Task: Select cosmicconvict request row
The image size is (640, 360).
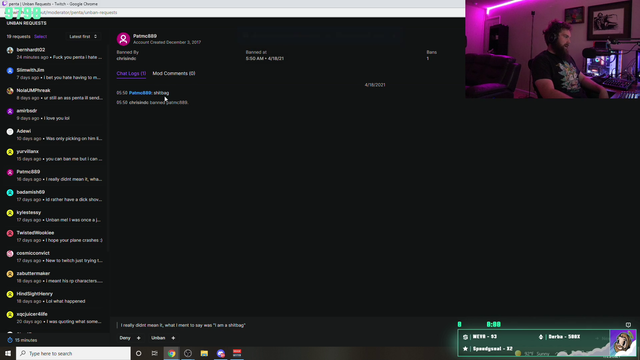Action: 55,257
